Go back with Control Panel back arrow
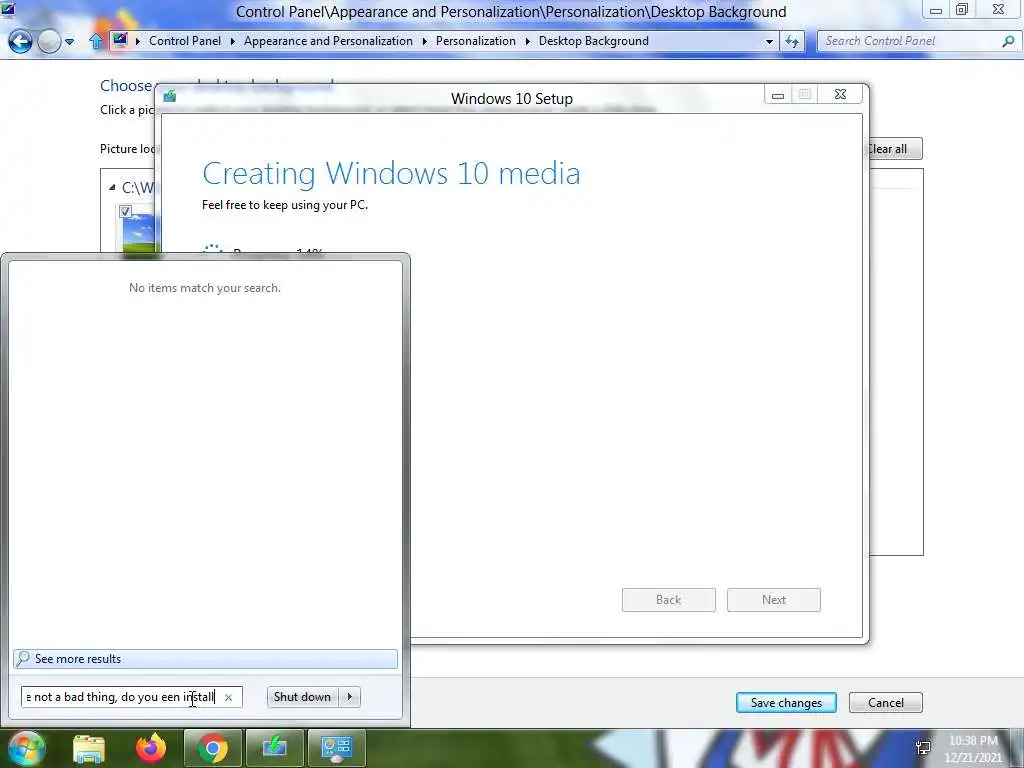 coord(20,42)
